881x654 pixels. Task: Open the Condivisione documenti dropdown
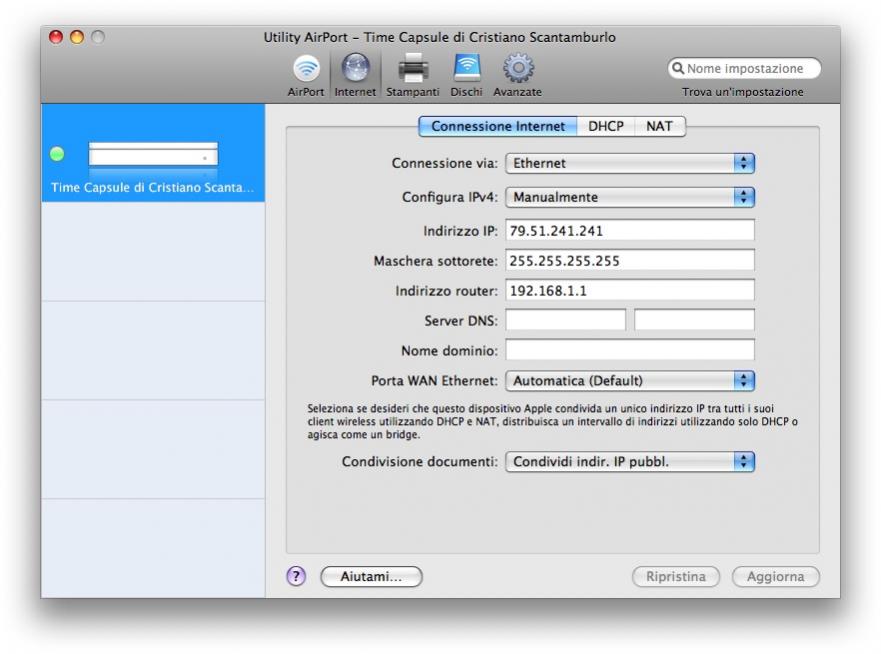(x=630, y=462)
